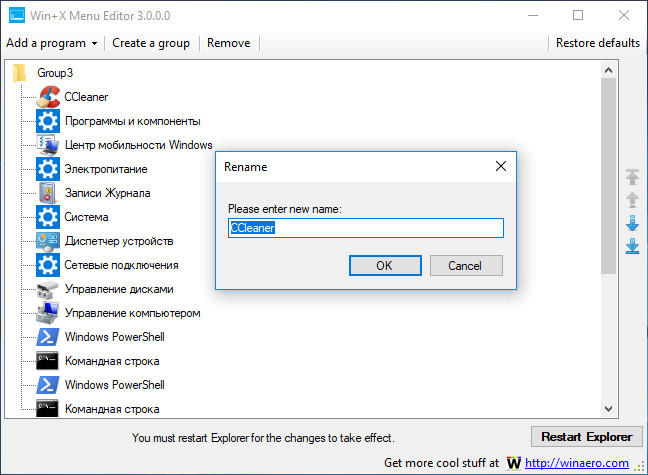The height and width of the screenshot is (475, 648).
Task: Select Управление дисками entry
Action: pyautogui.click(x=119, y=289)
